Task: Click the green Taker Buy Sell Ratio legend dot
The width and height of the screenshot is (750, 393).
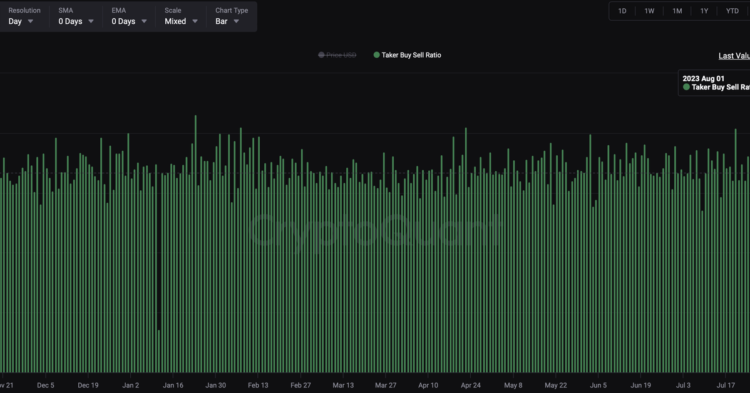Action: tap(376, 55)
